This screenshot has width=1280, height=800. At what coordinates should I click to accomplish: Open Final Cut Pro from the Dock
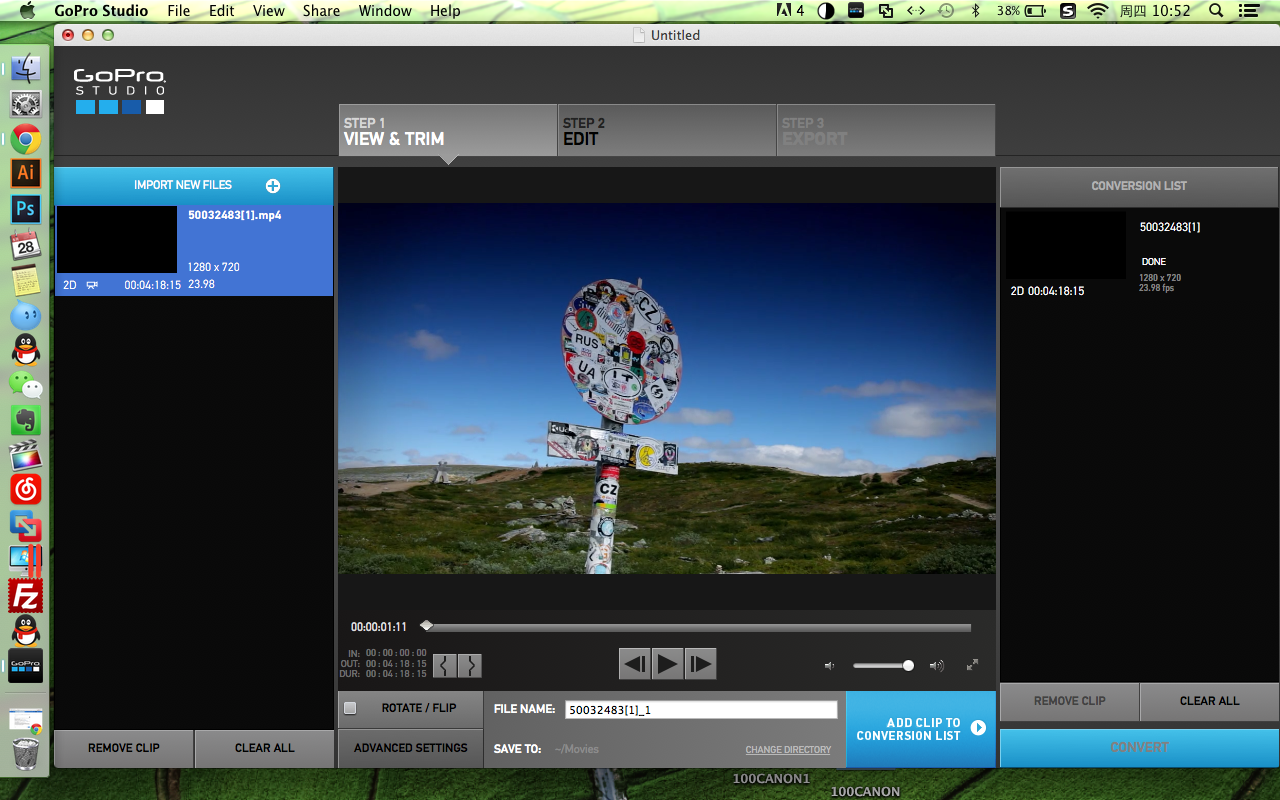25,455
